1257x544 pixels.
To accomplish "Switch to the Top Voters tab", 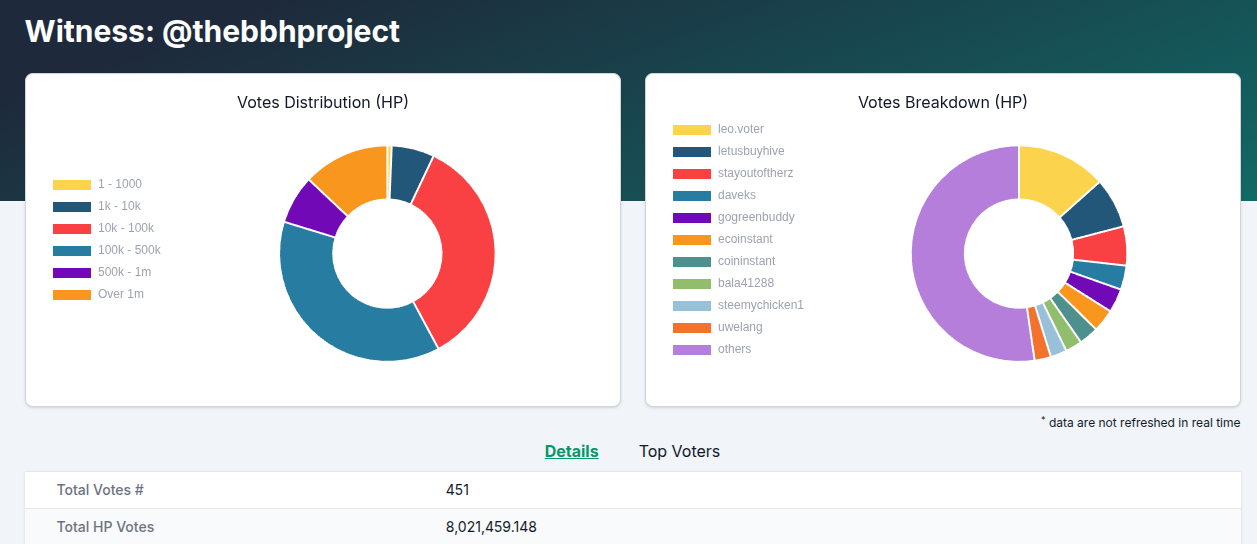I will coord(679,451).
